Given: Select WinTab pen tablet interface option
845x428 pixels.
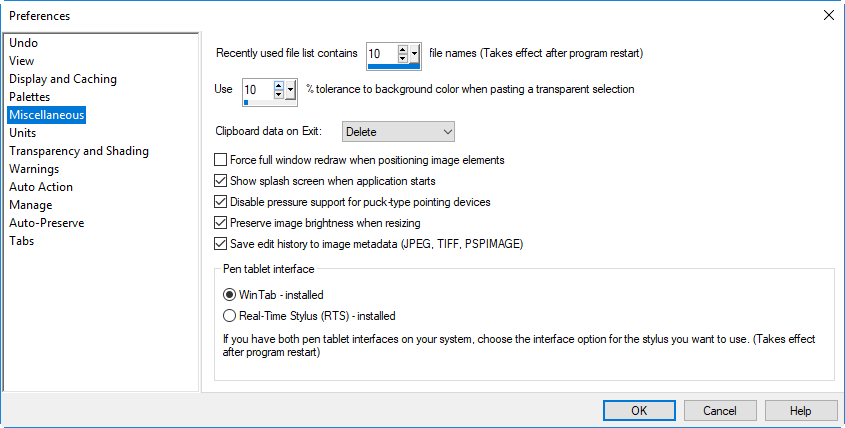Looking at the screenshot, I should [230, 295].
